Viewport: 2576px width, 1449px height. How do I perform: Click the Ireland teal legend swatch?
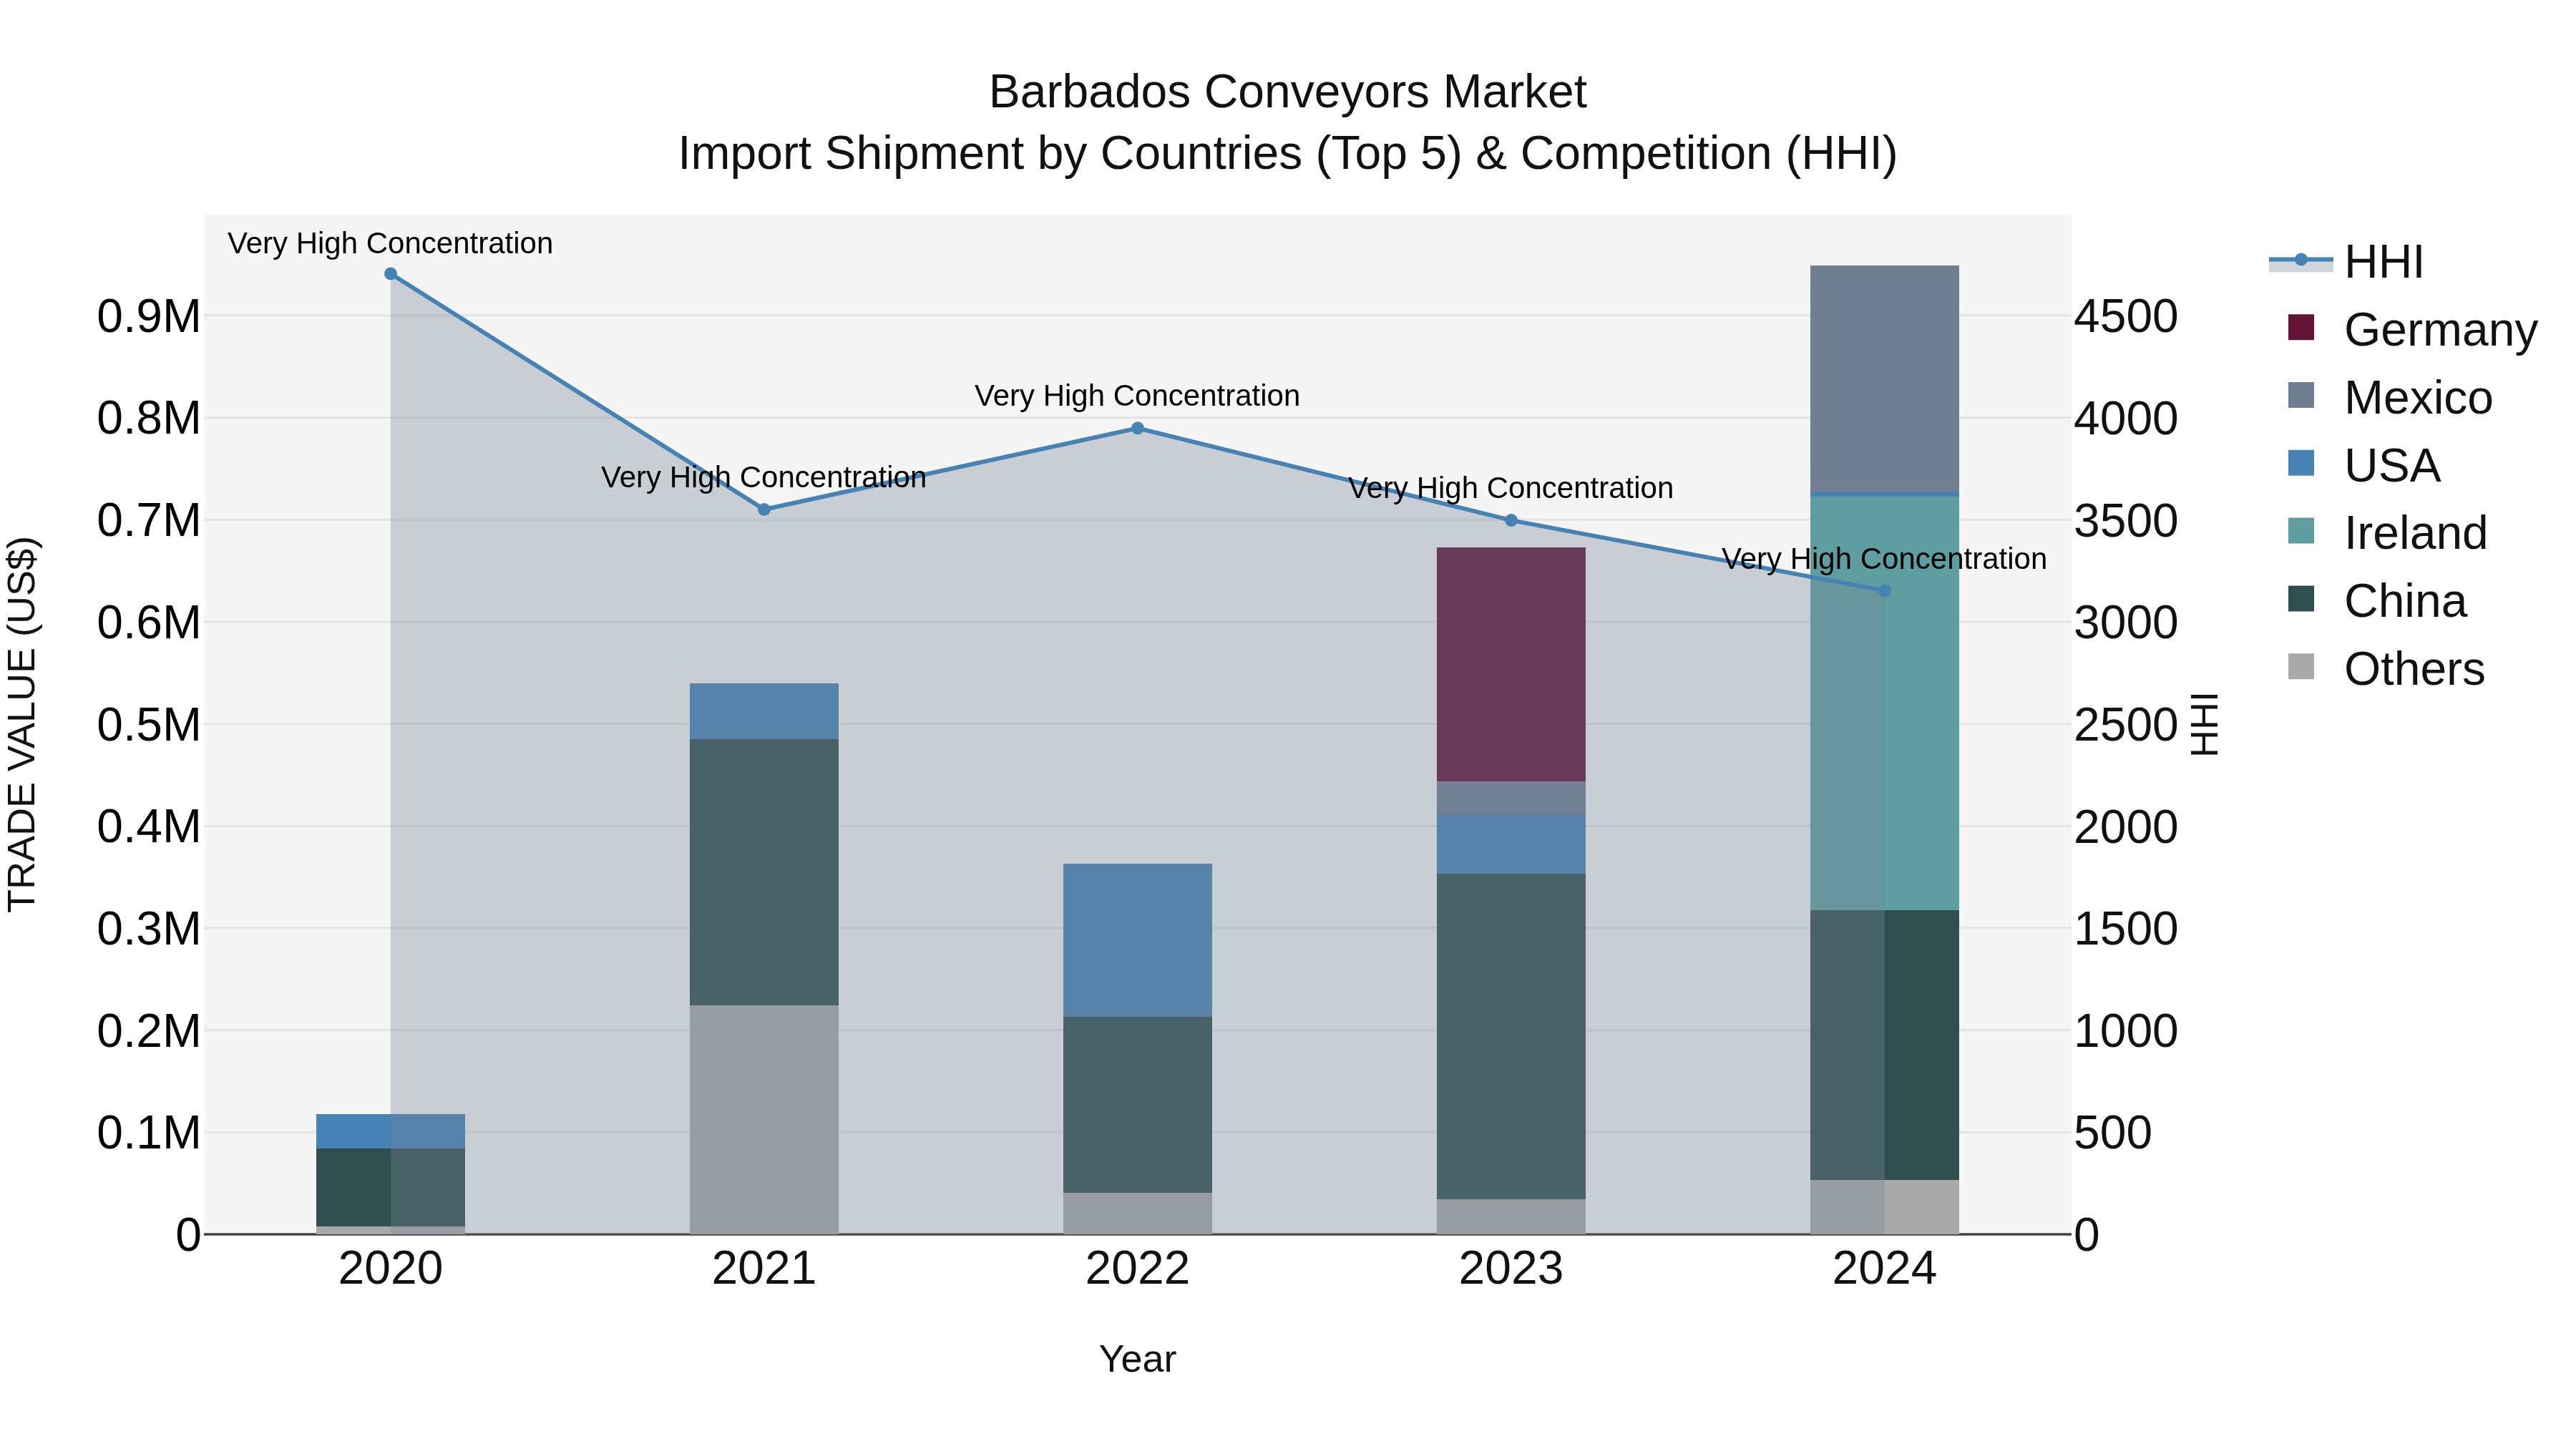[x=2301, y=531]
